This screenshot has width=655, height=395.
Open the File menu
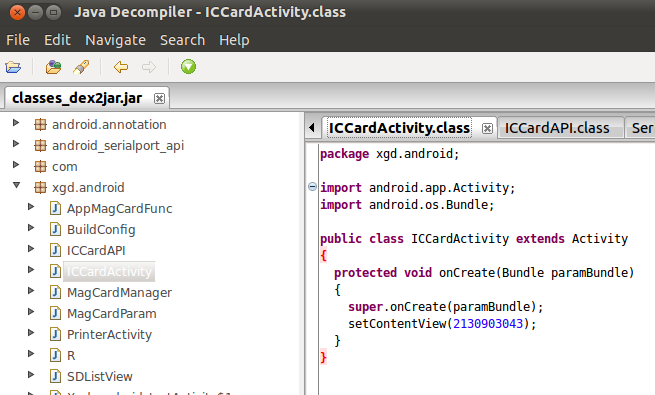click(18, 40)
